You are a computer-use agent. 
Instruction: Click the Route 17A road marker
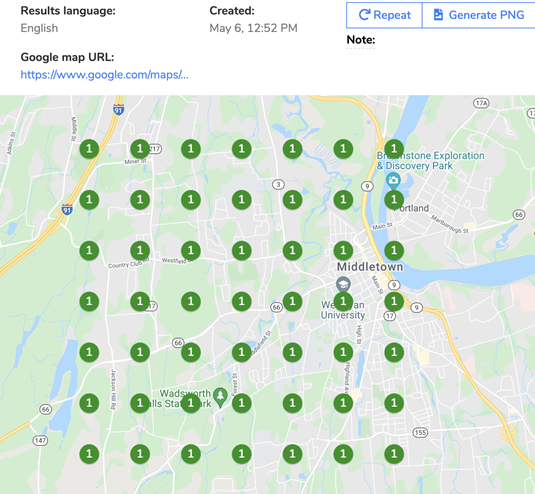click(x=481, y=103)
